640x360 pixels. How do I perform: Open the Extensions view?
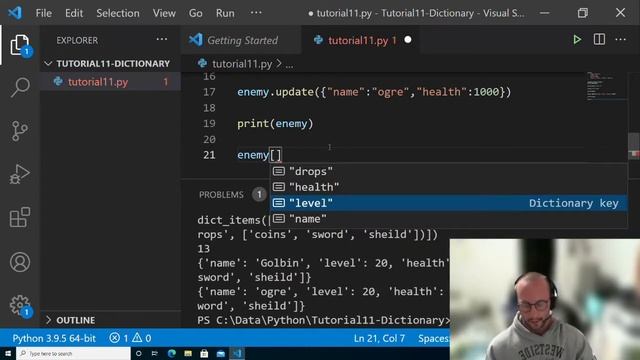[x=20, y=217]
